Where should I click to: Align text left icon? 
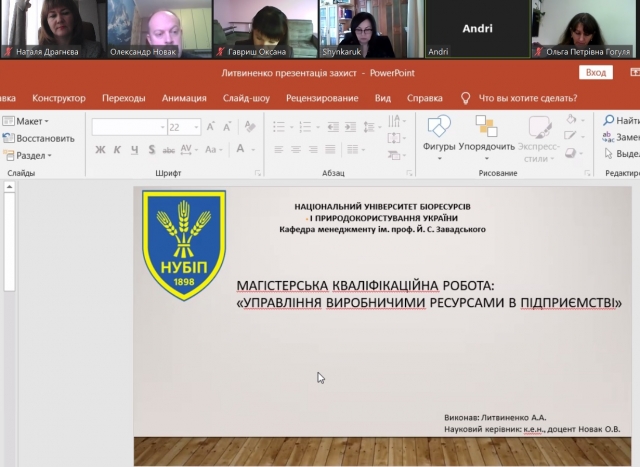point(279,150)
